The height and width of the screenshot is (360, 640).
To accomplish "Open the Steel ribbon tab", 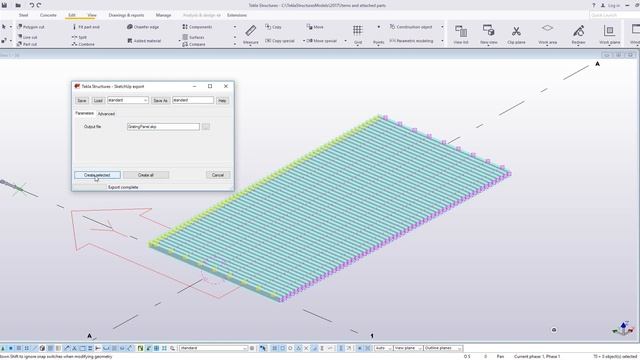I will click(24, 15).
